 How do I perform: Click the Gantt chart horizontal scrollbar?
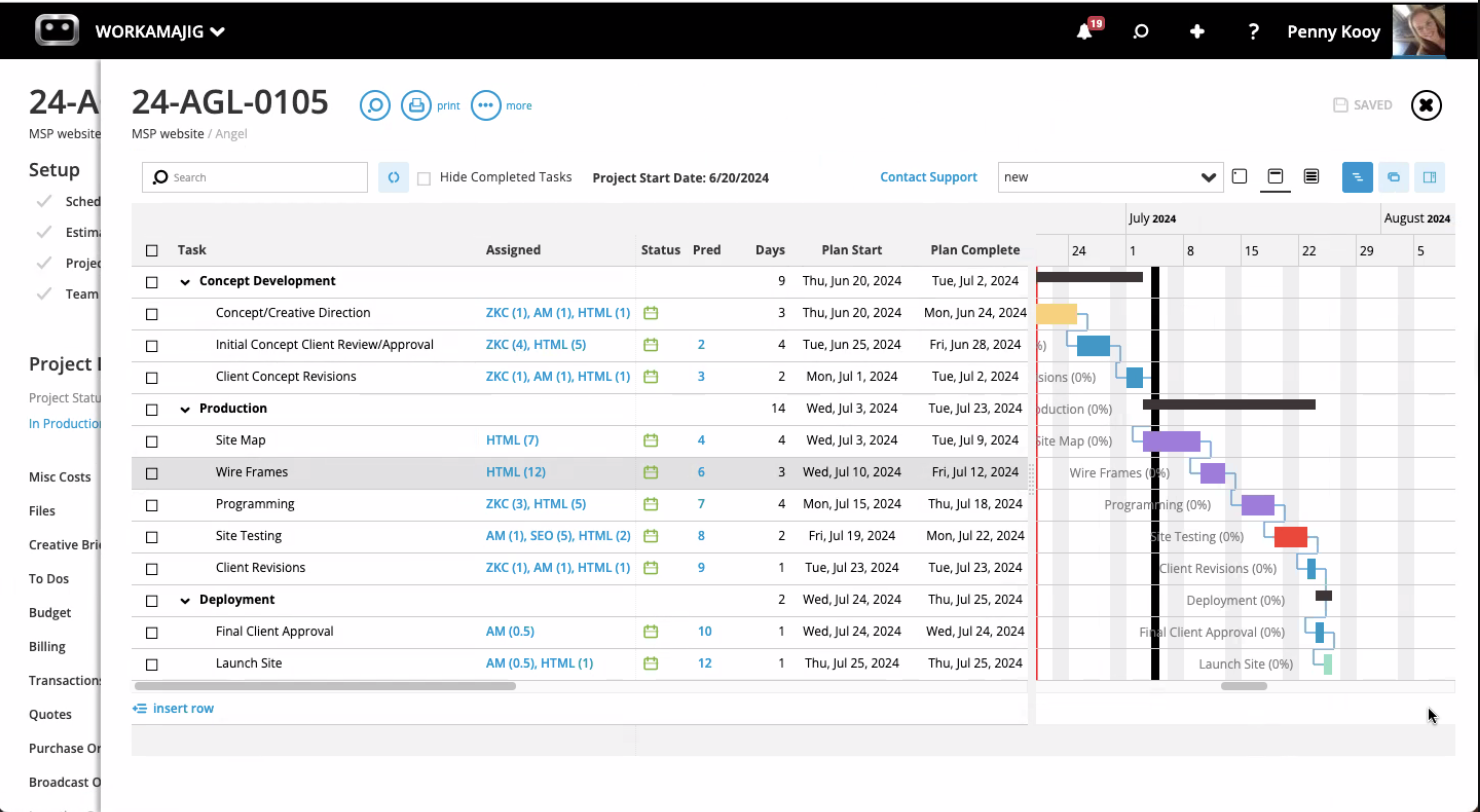pyautogui.click(x=1244, y=686)
